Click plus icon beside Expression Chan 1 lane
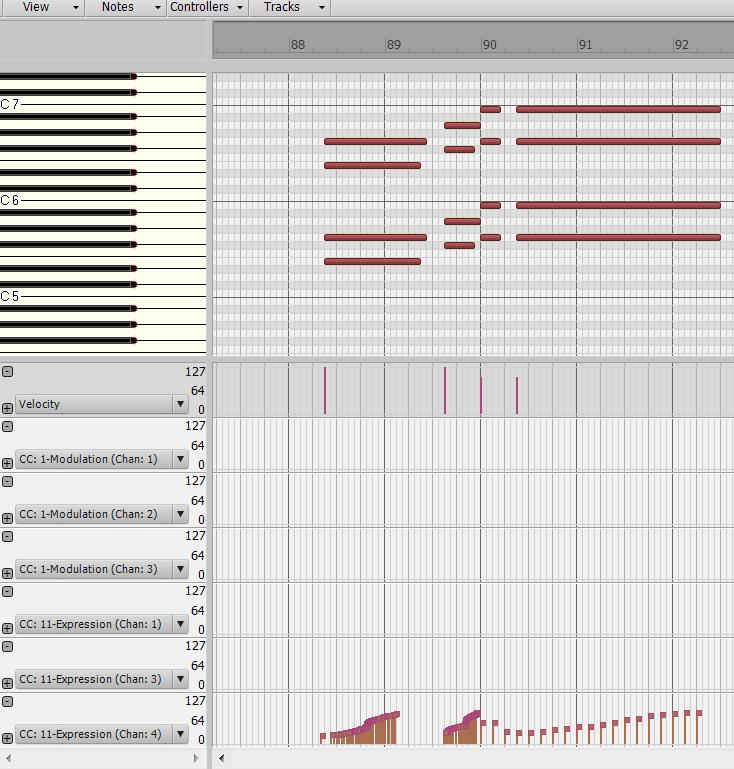Viewport: 734px width, 769px height. coord(7,628)
